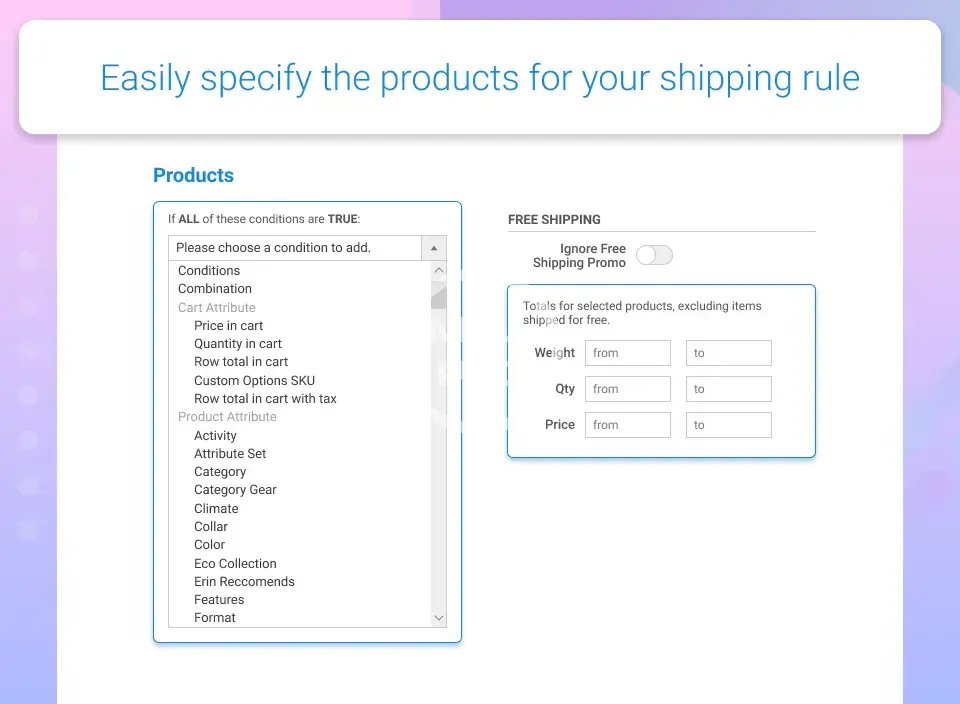The image size is (960, 704).
Task: Pick Category from the attribute list
Action: [x=220, y=472]
